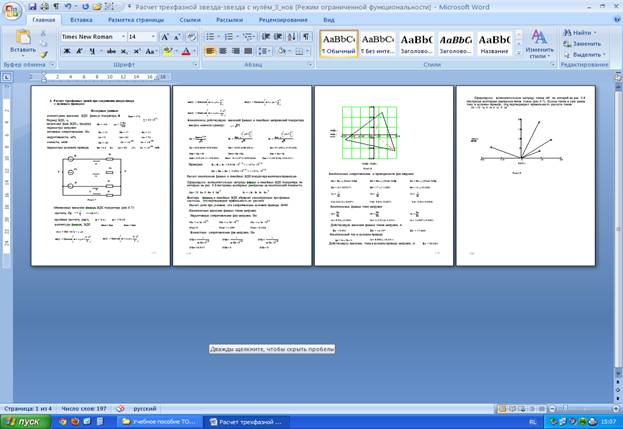Select page 3 thumbnail with green grid

click(384, 175)
